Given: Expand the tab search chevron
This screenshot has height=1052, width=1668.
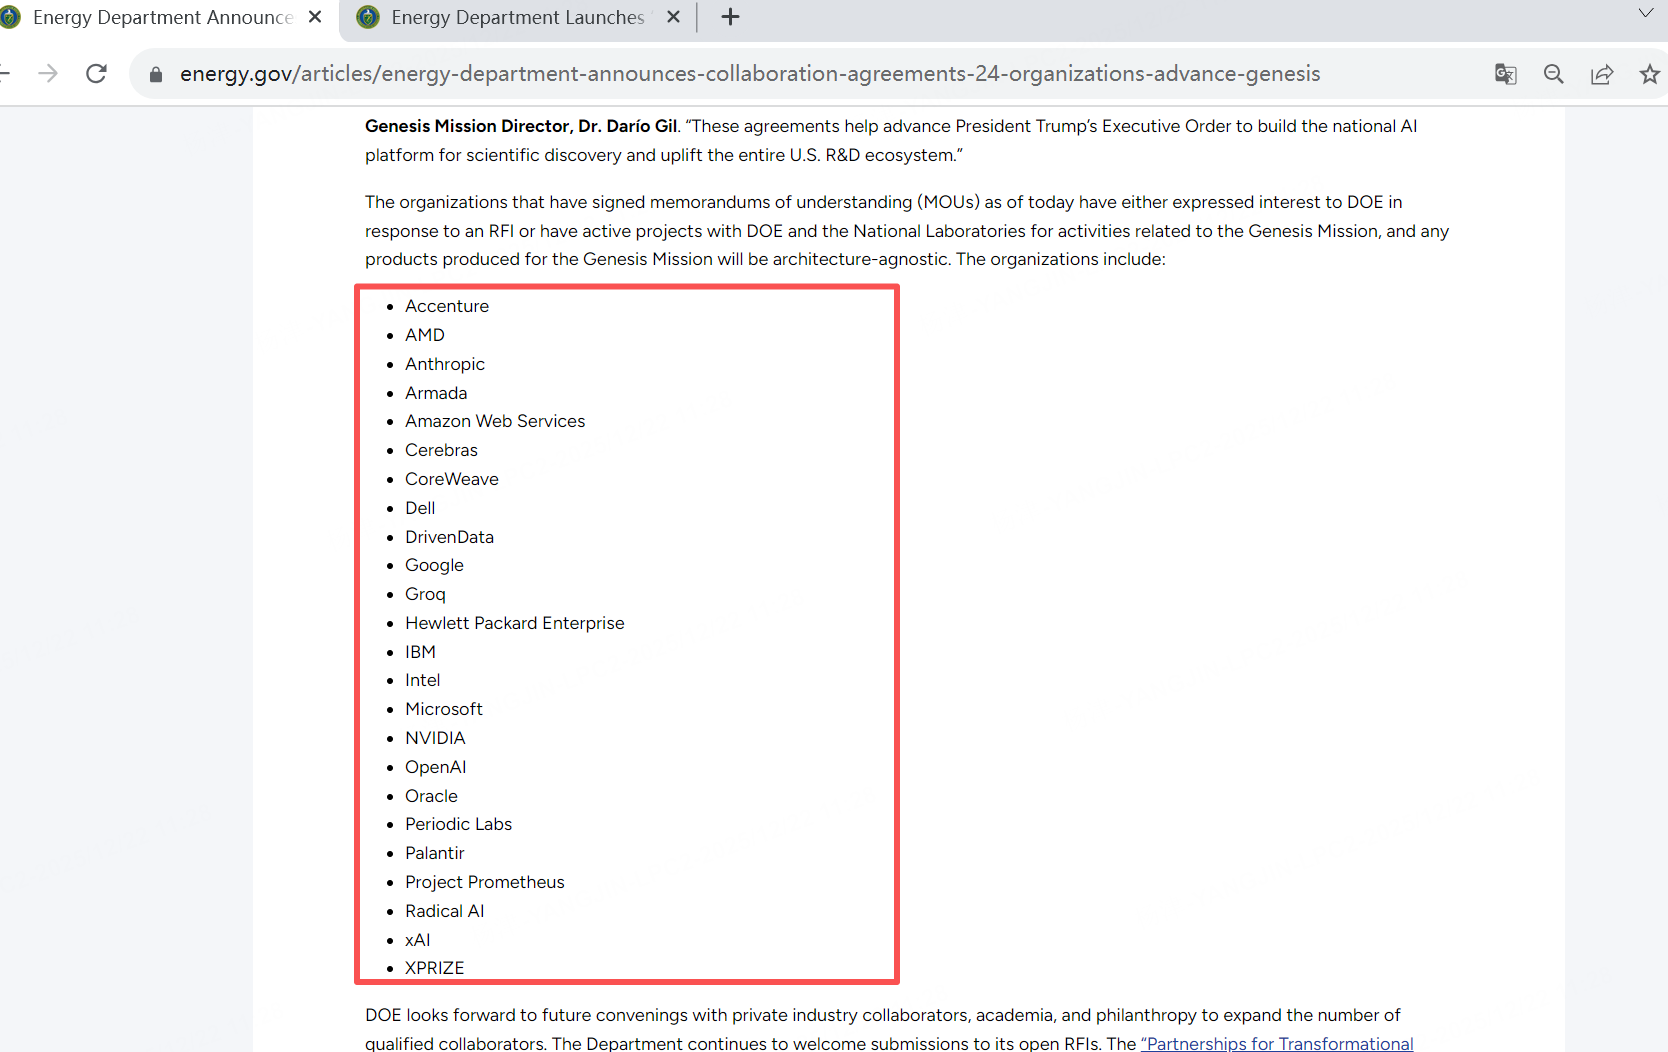Looking at the screenshot, I should point(1646,14).
